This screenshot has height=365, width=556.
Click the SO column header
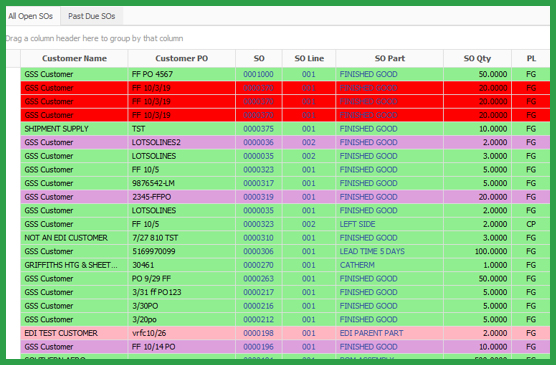coord(259,59)
